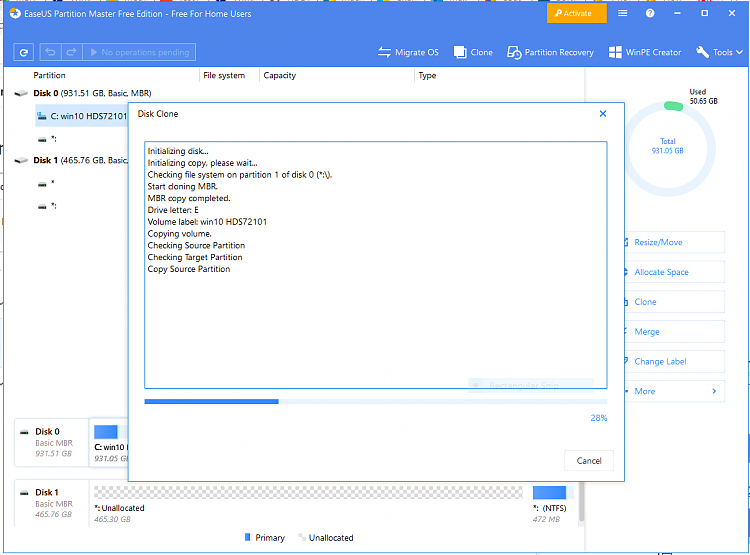Image resolution: width=750 pixels, height=555 pixels.
Task: Click the 'MBR copy completed.' log line
Action: 188,198
